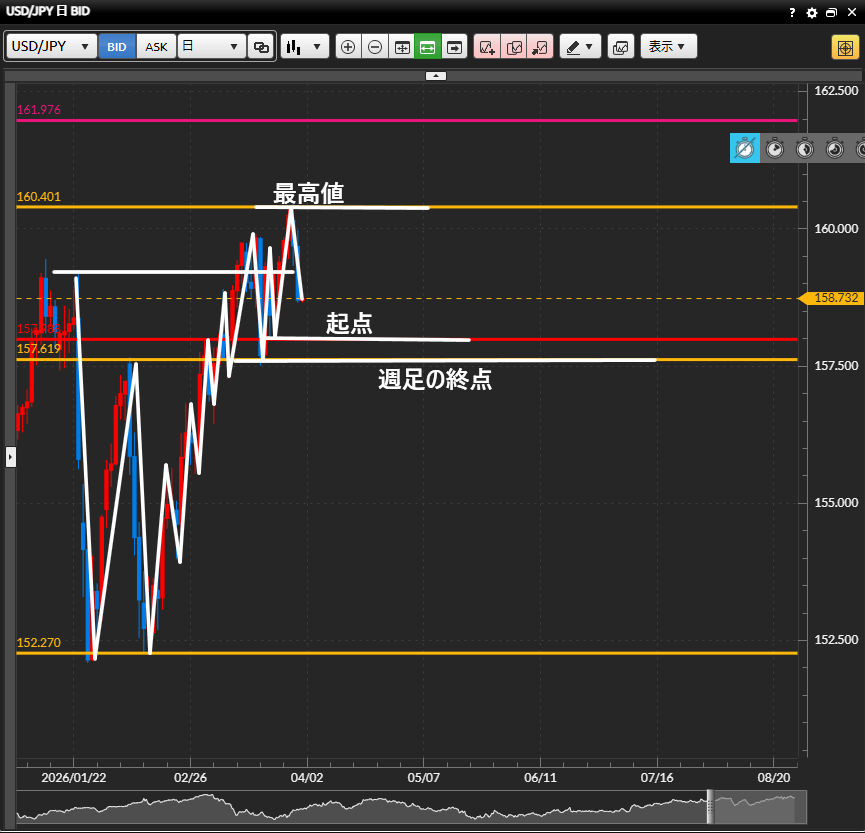Click the overview navigator range handle
The width and height of the screenshot is (865, 833).
(x=712, y=806)
